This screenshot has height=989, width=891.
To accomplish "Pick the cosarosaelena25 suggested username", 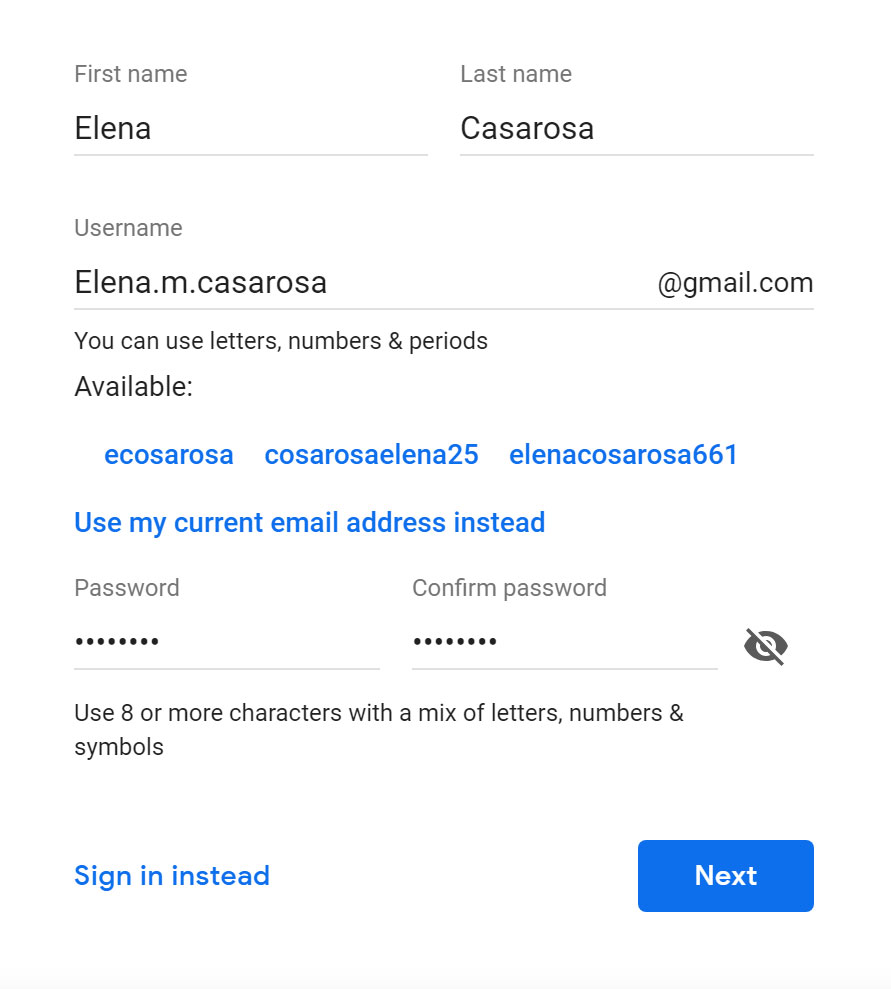I will point(371,454).
